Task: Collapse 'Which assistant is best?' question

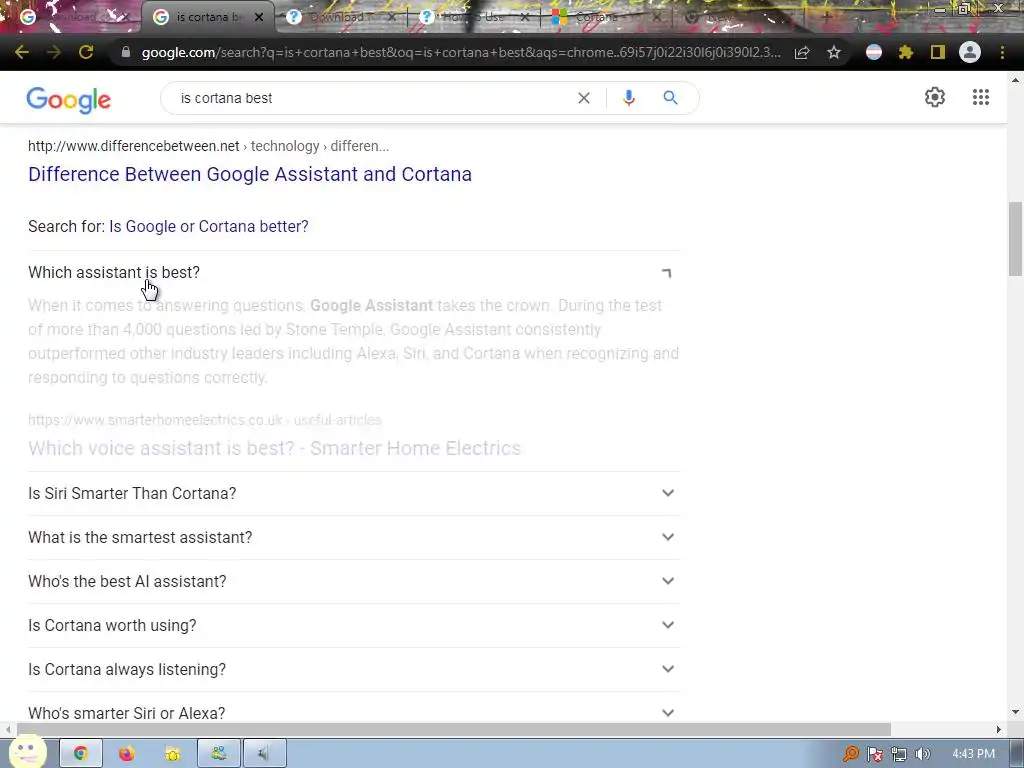Action: coord(353,272)
